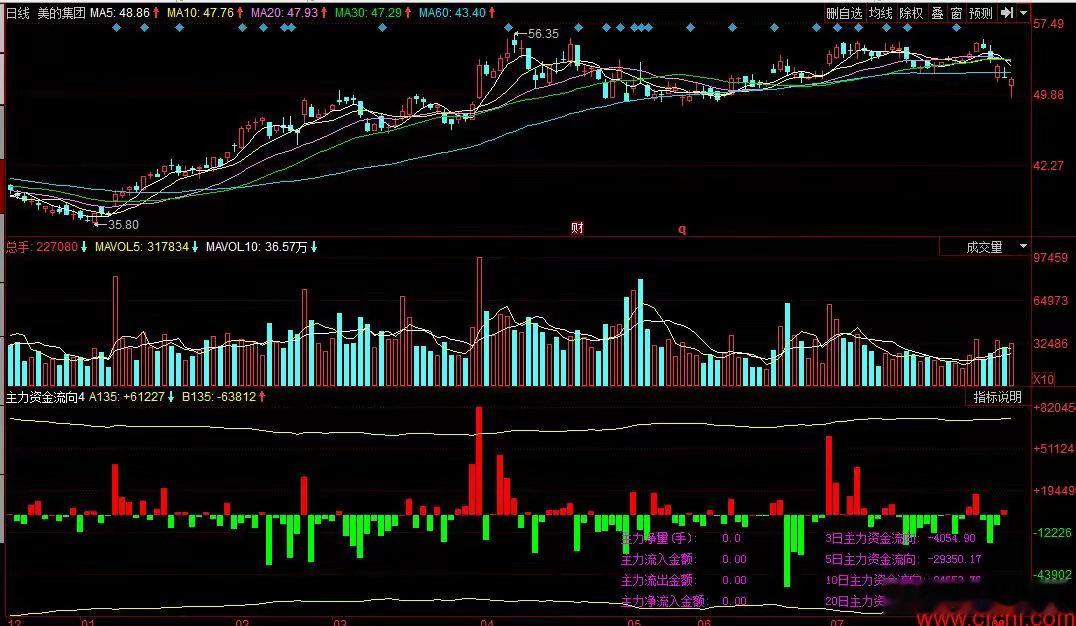Viewport: 1076px width, 626px height.
Task: Click the leftmost blue diamond info marker
Action: [x=116, y=27]
